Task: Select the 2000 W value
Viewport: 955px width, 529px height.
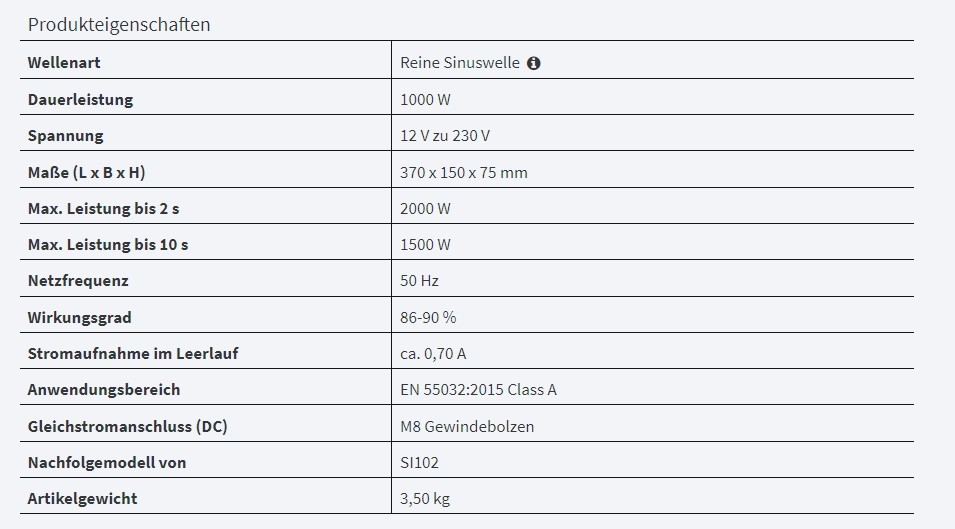Action: coord(425,208)
